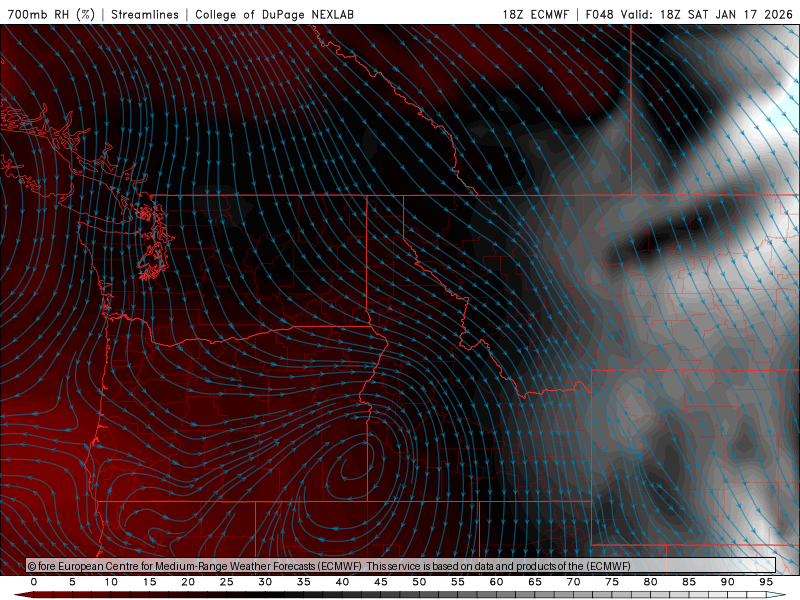Click the '80' value on color scale

pyautogui.click(x=651, y=582)
